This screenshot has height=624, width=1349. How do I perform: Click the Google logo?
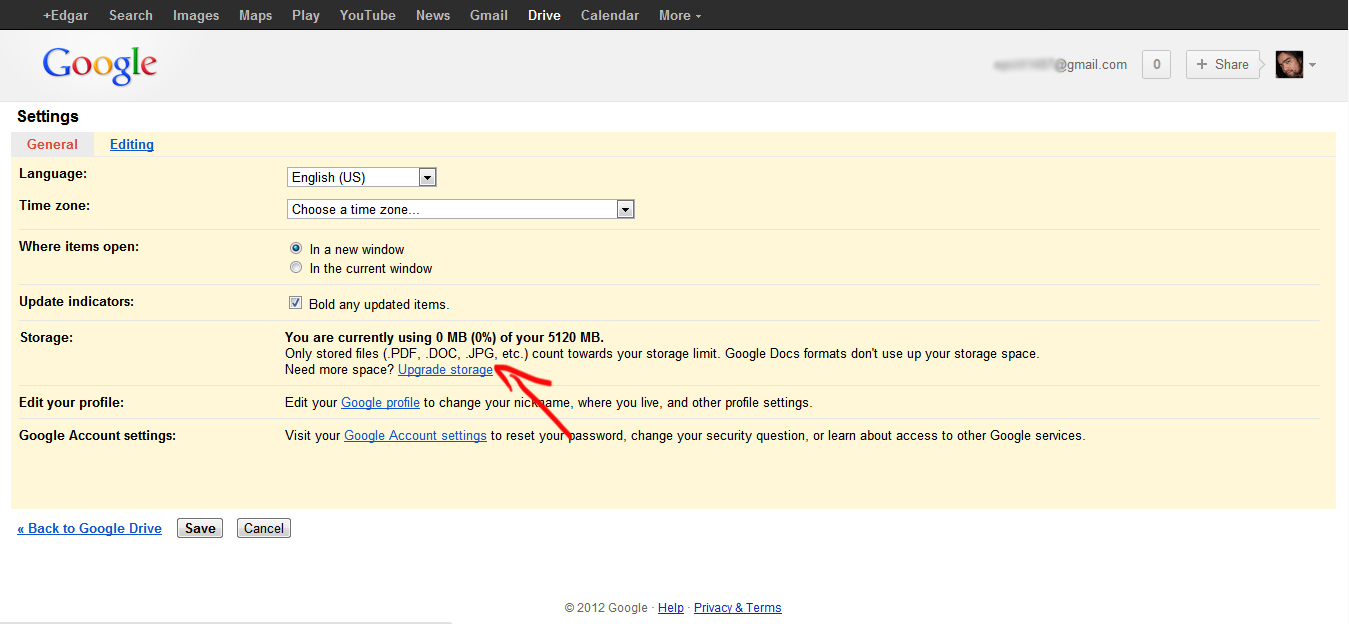click(99, 64)
